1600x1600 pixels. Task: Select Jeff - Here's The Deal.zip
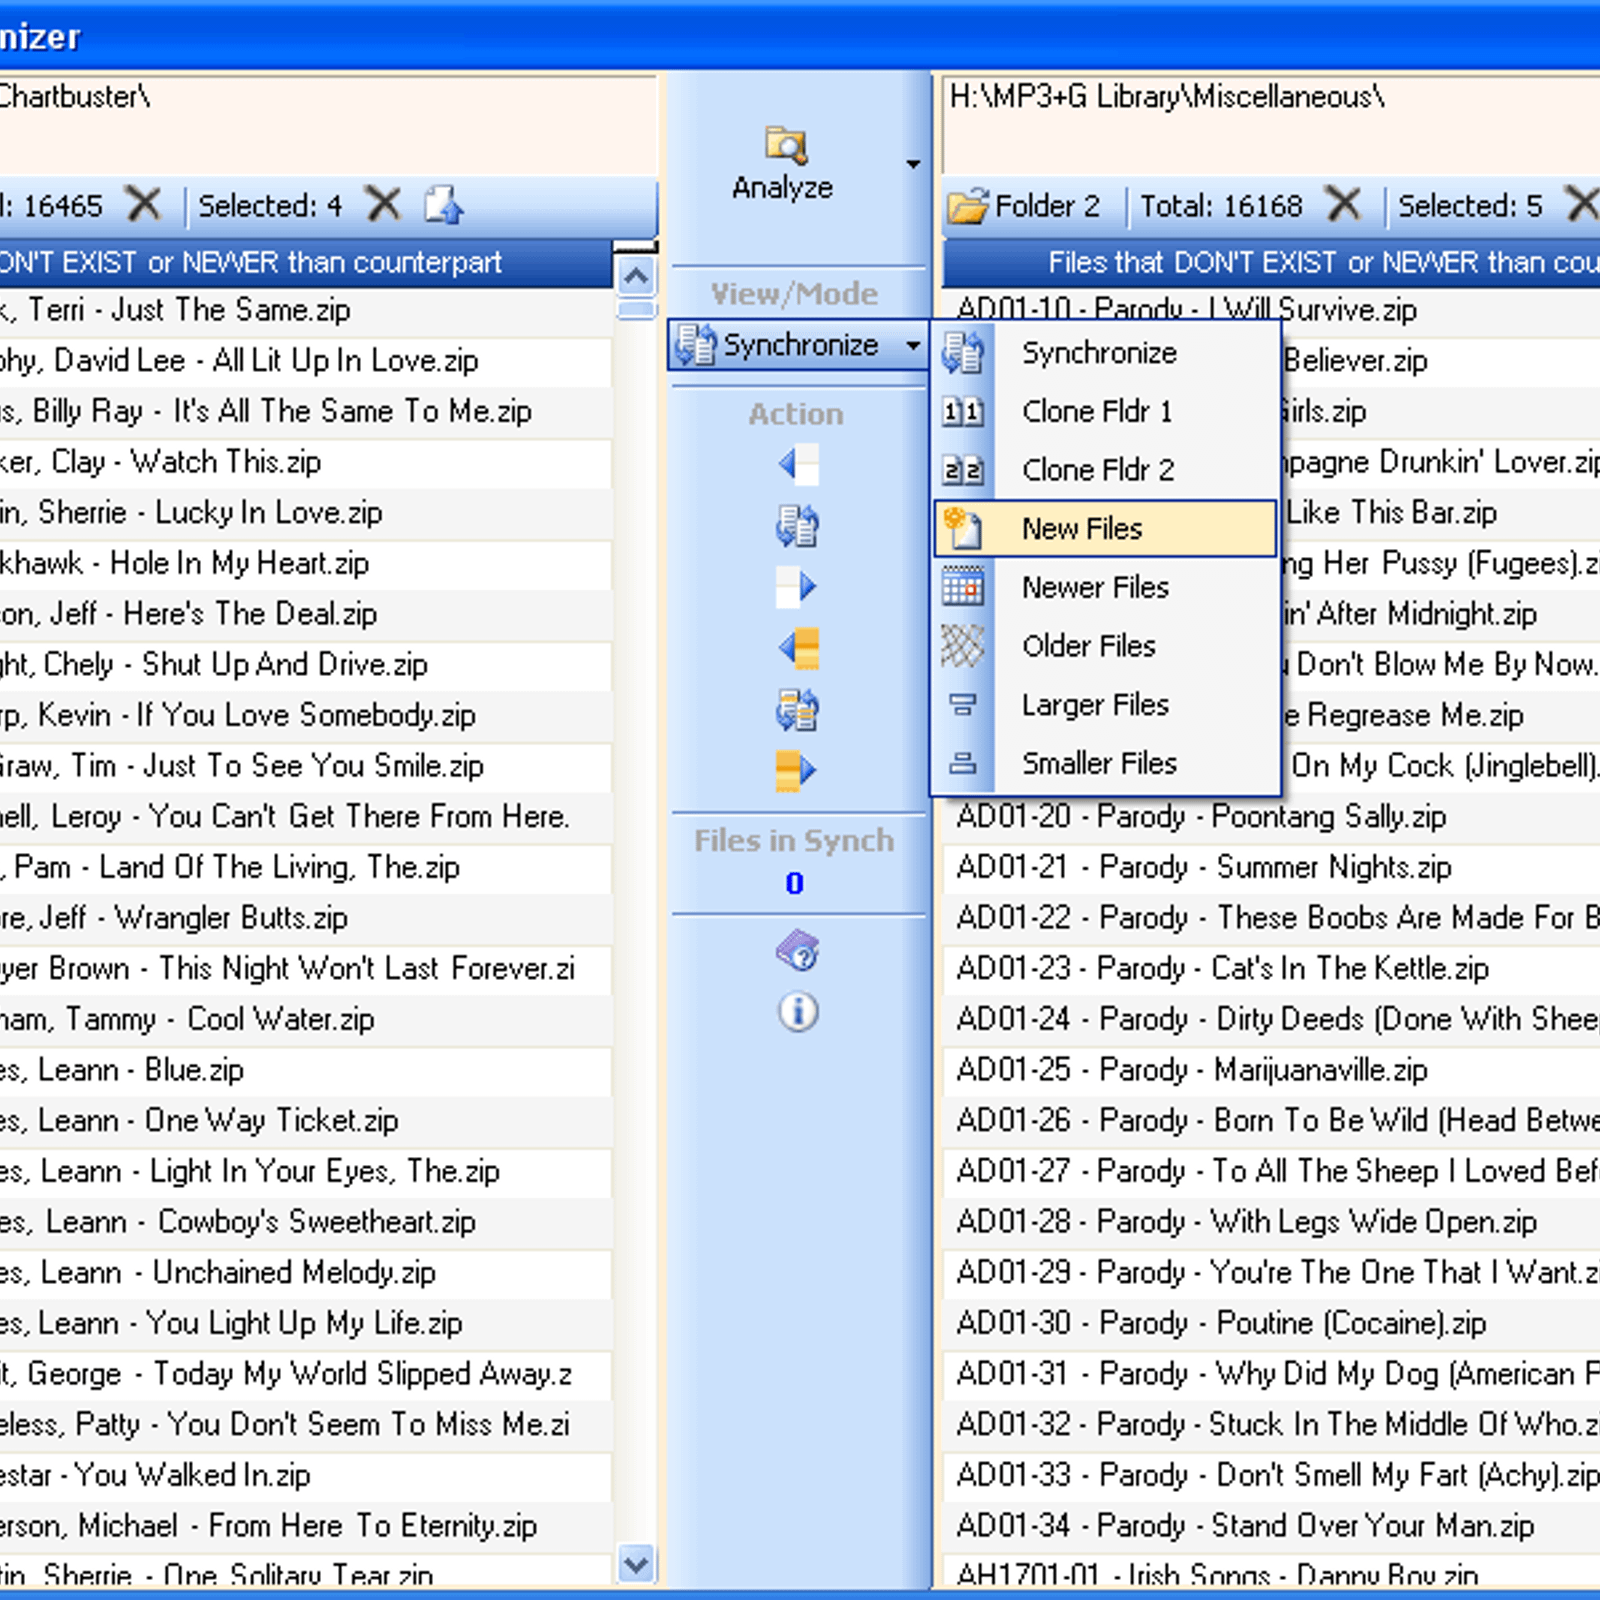pos(305,614)
